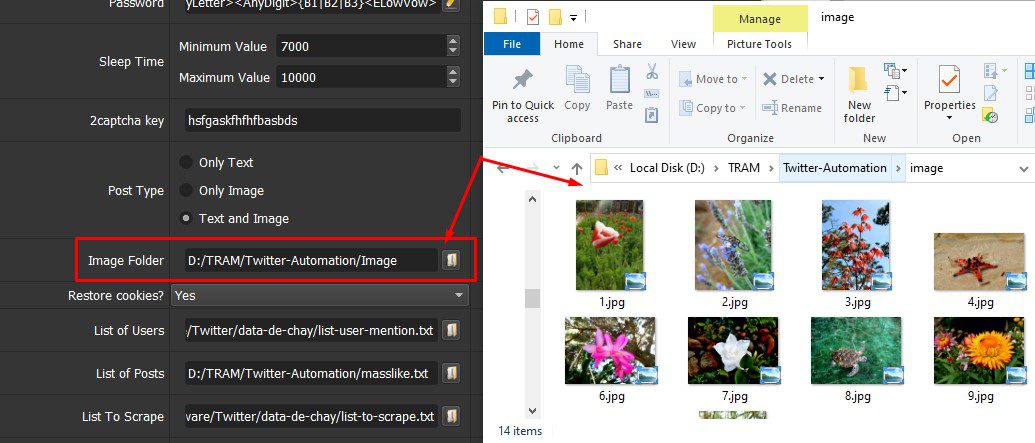
Task: Click Twitter-Automation in the breadcrumb
Action: point(835,168)
